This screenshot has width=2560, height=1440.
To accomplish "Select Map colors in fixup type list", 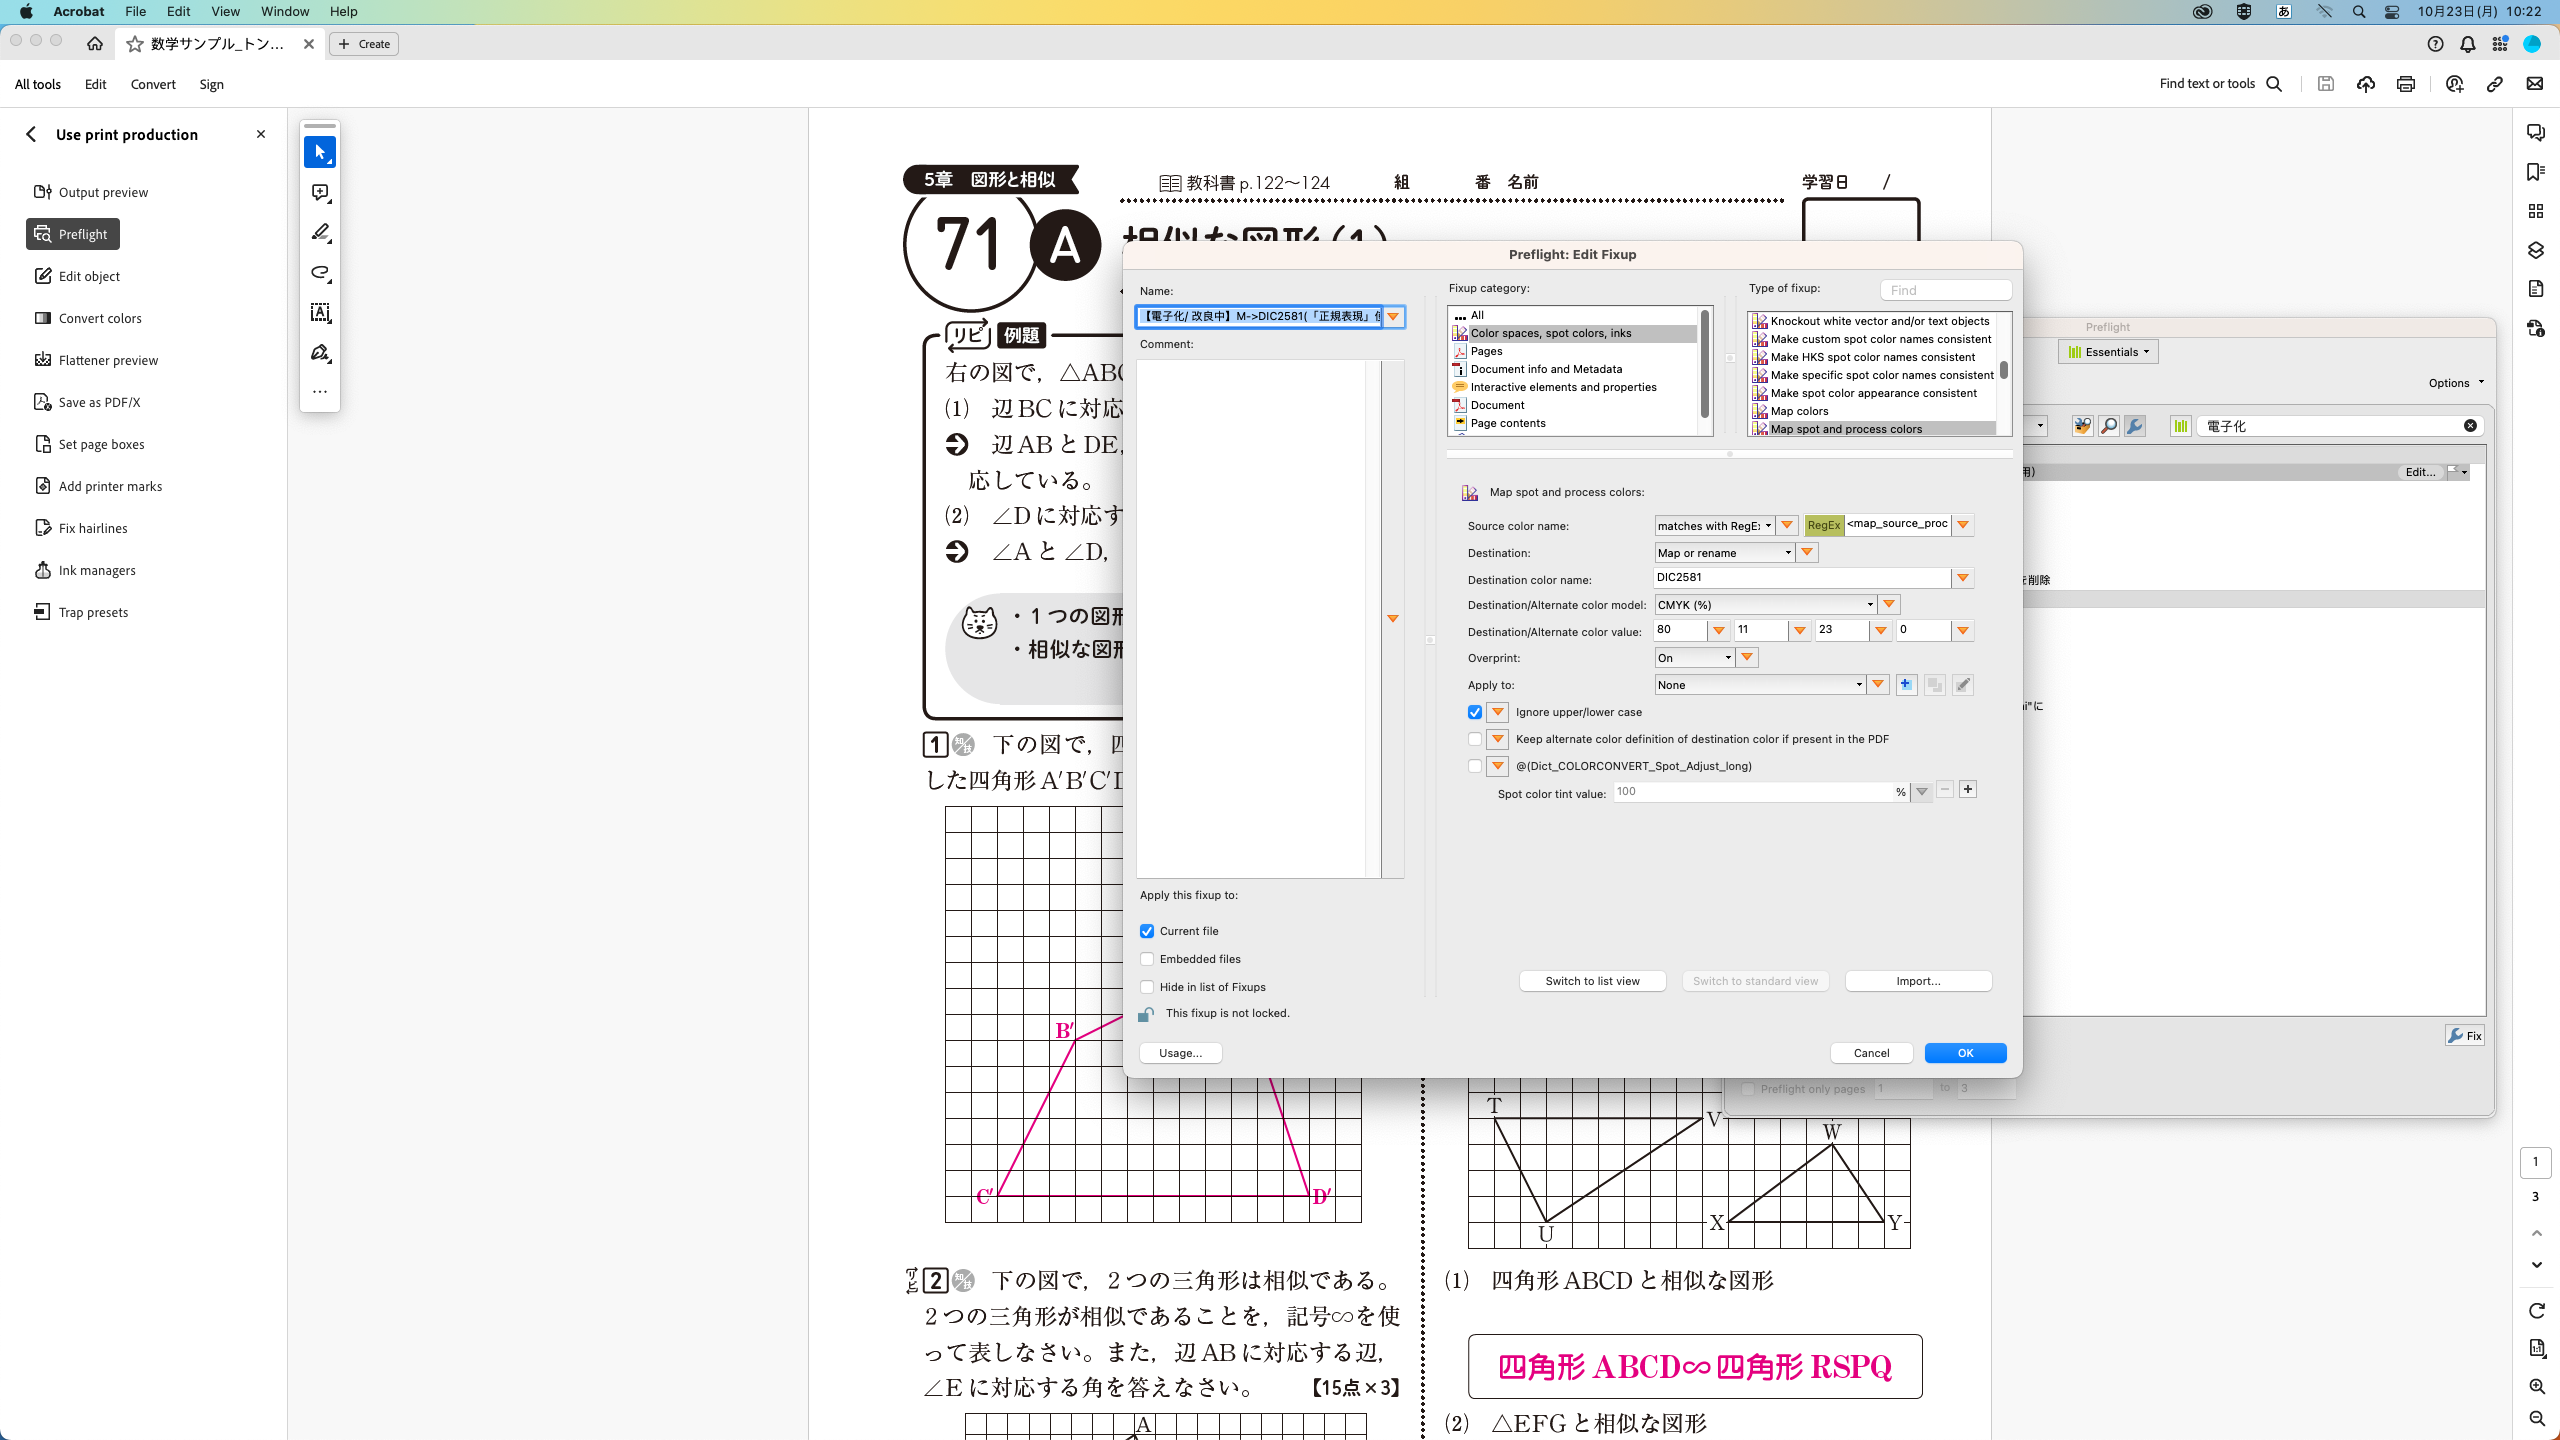I will [x=1799, y=411].
